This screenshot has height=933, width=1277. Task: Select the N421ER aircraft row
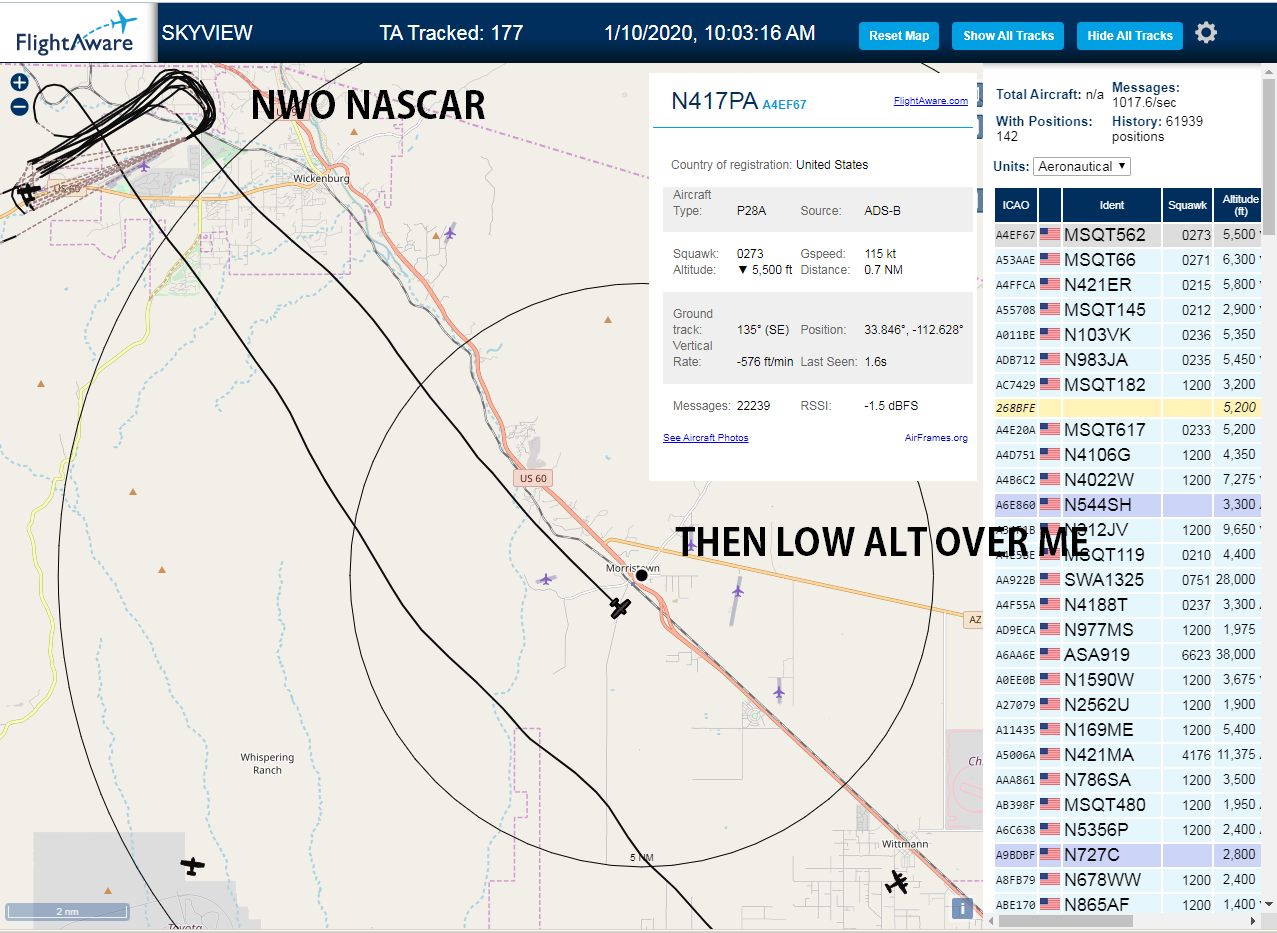pos(1128,285)
